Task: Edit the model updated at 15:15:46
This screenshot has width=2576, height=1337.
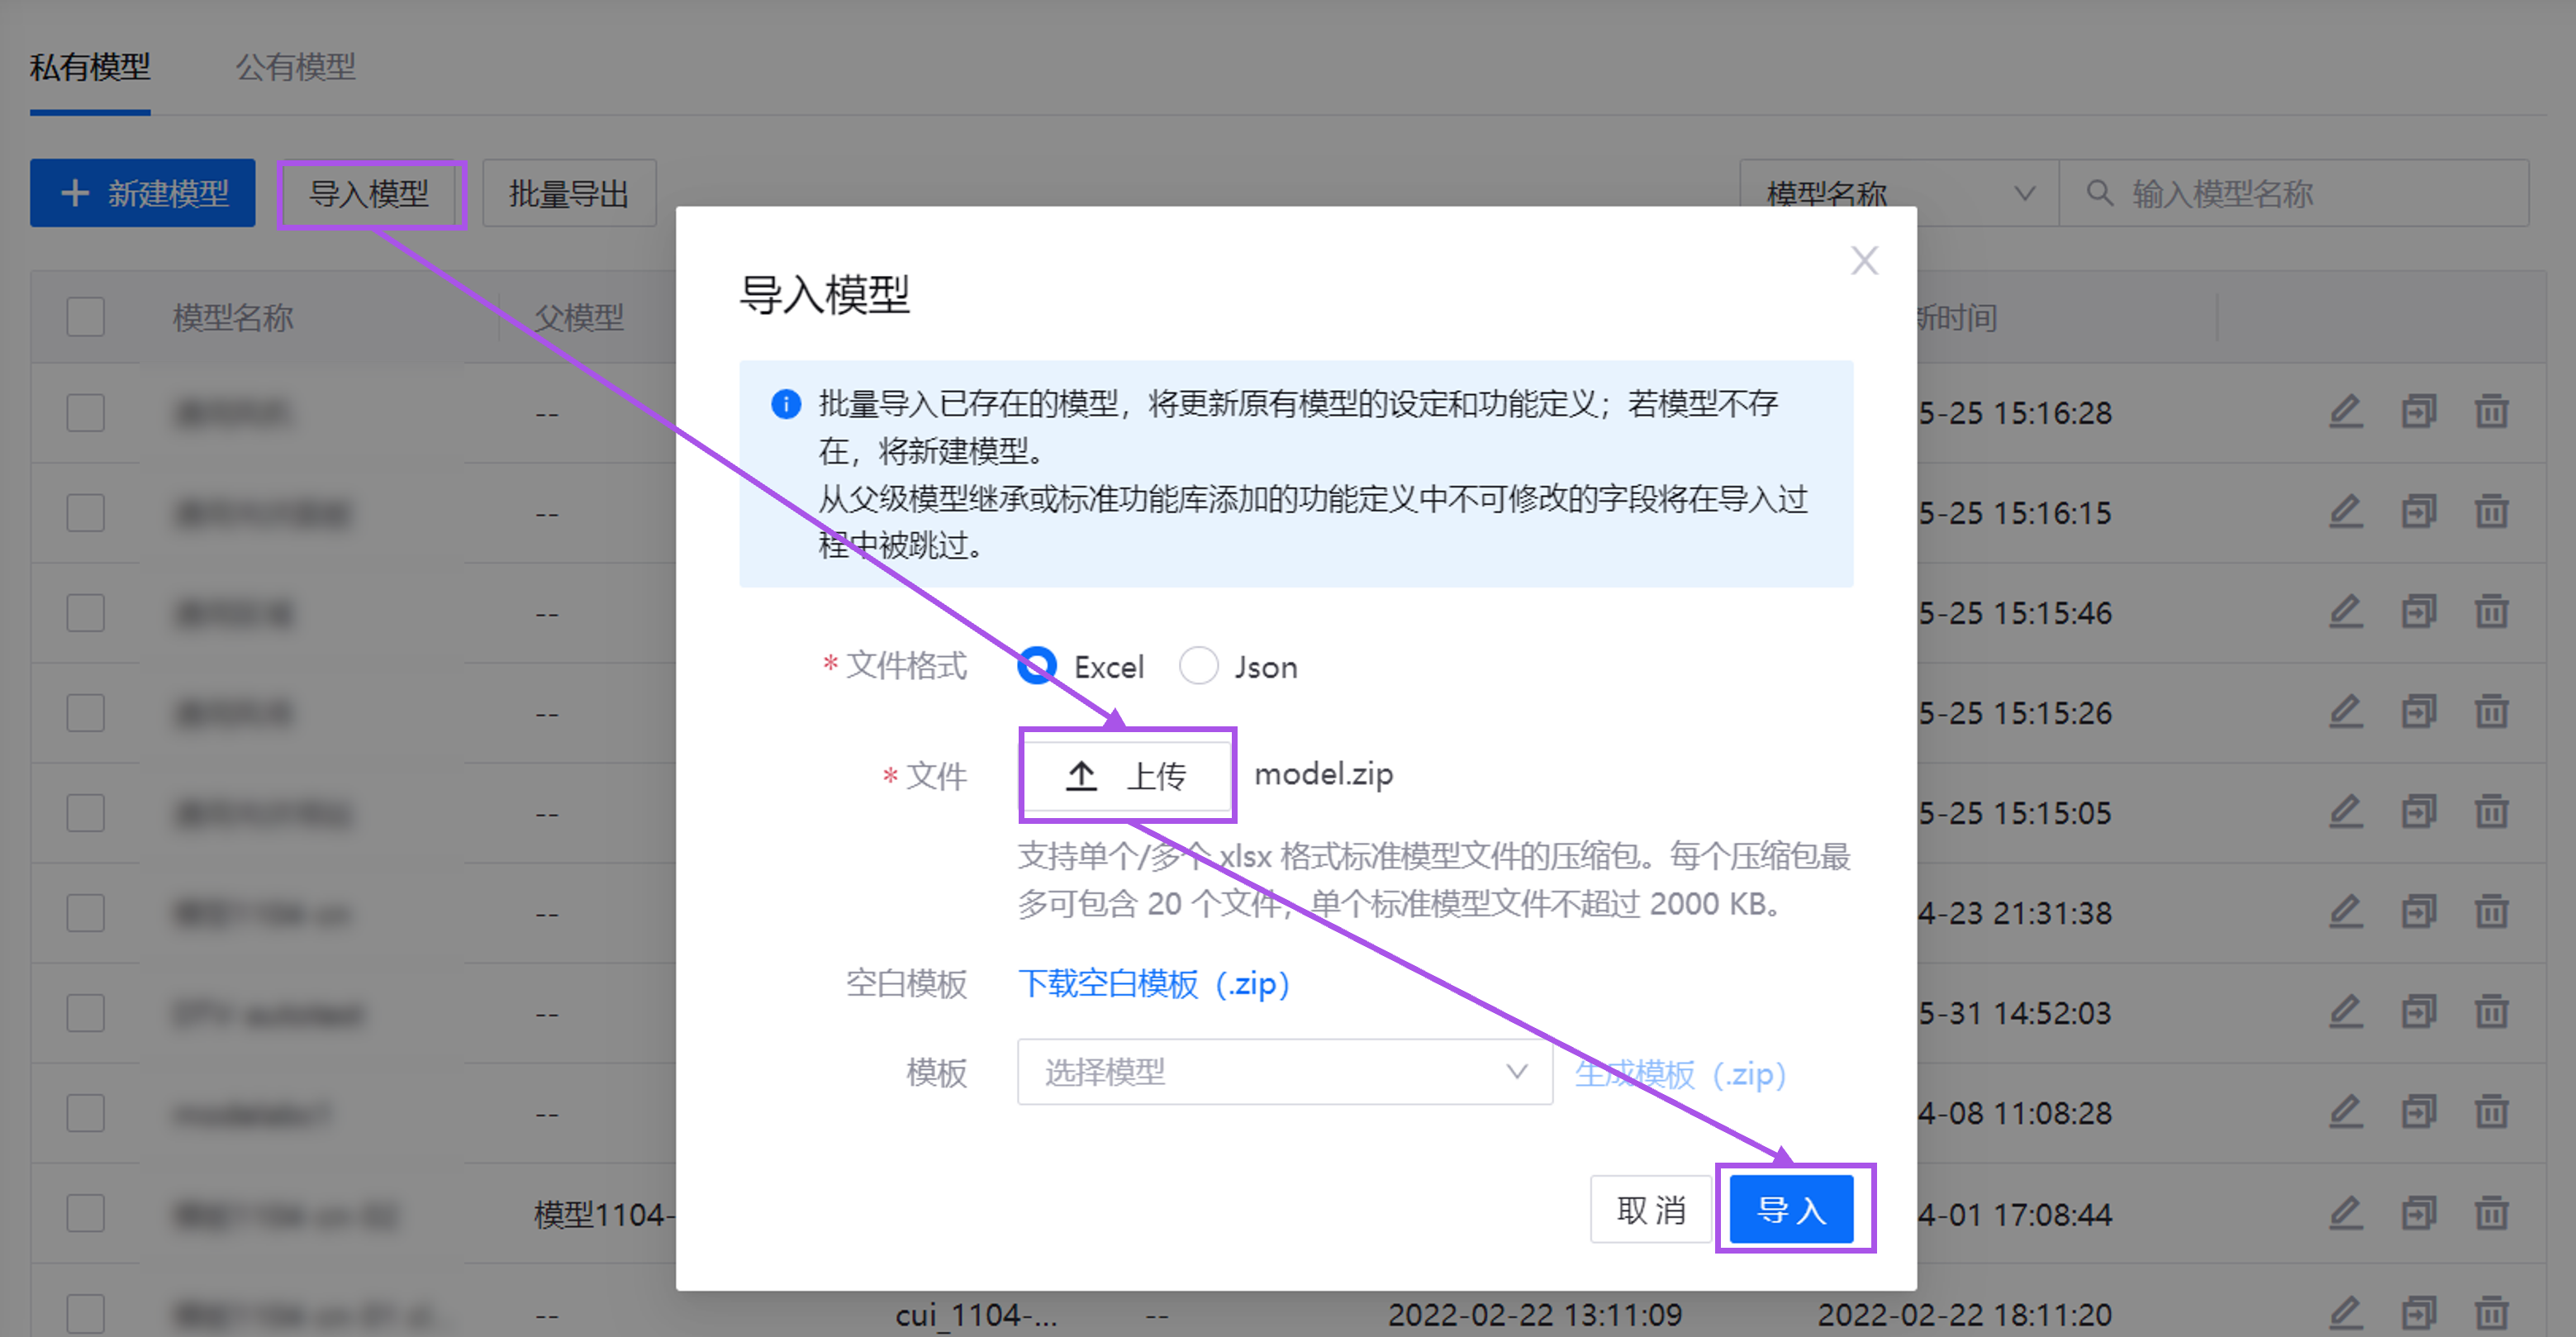Action: tap(2346, 612)
